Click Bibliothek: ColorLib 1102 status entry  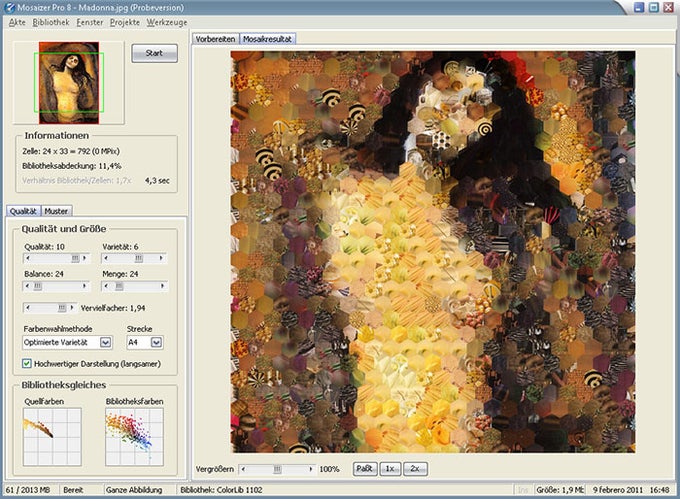221,490
